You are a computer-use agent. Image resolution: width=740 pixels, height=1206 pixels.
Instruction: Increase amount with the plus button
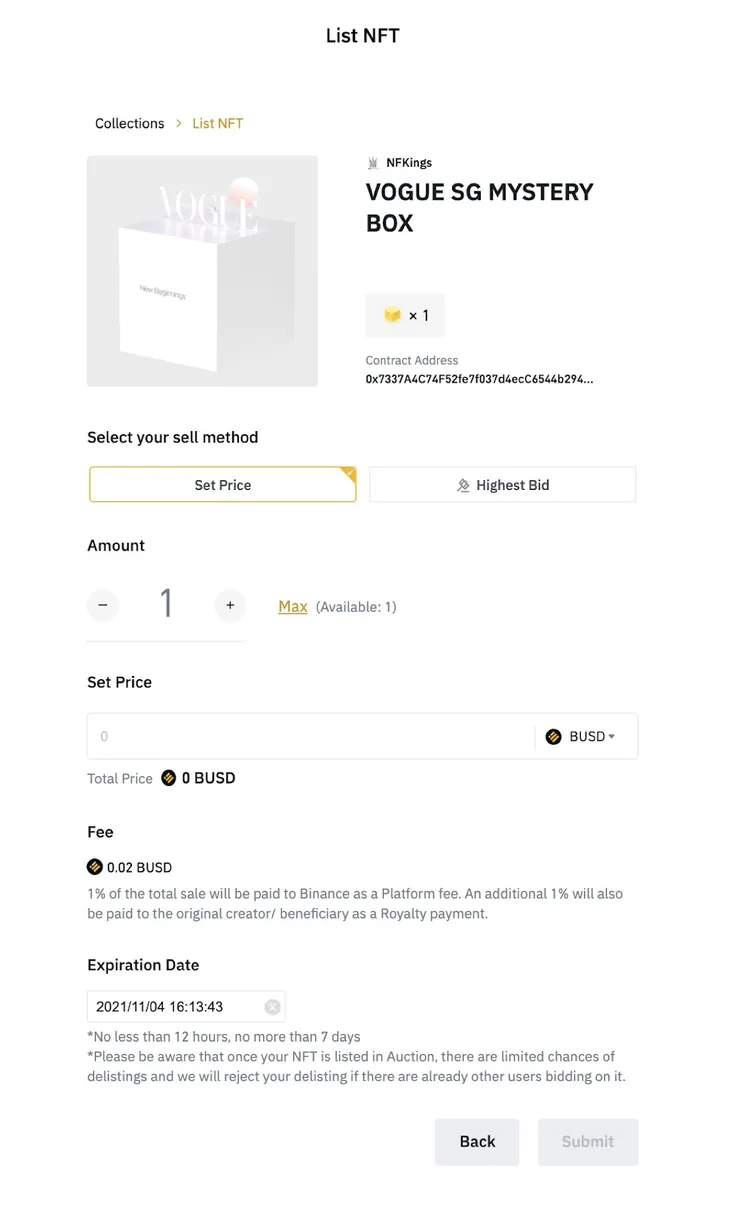[x=230, y=605]
